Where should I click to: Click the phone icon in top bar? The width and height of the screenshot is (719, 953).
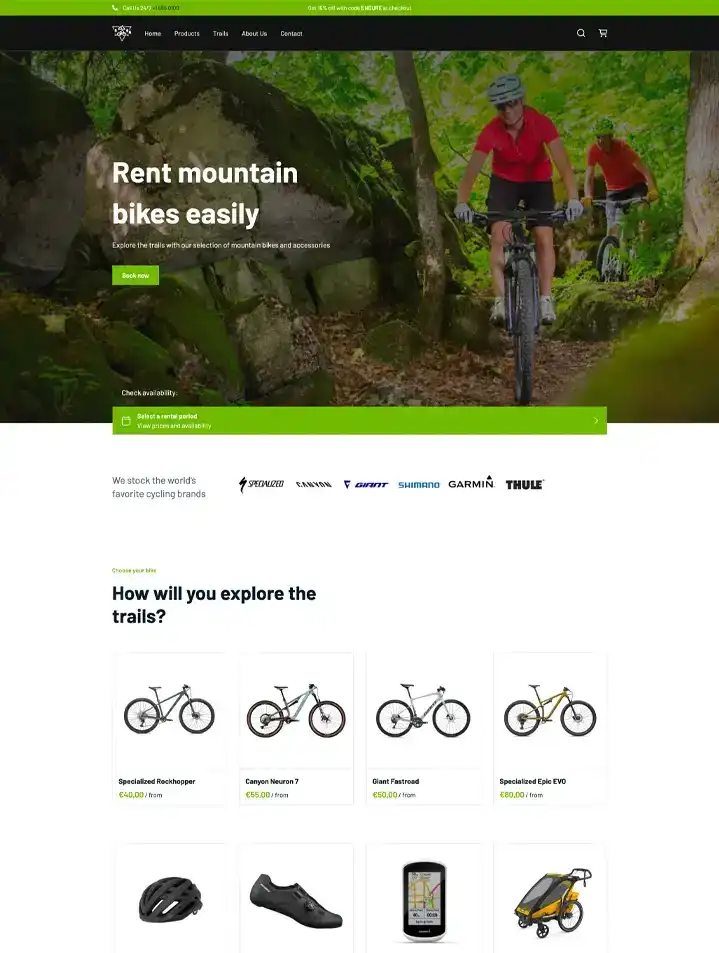tap(115, 8)
